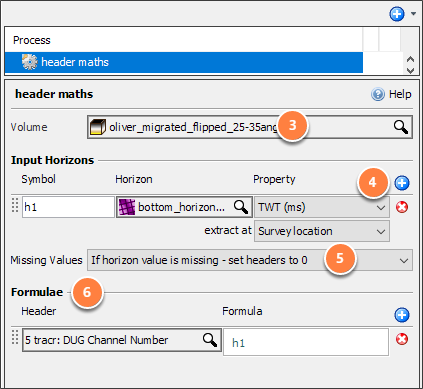This screenshot has width=423, height=389.
Task: Open the extract at Survey location dropdown
Action: 322,231
